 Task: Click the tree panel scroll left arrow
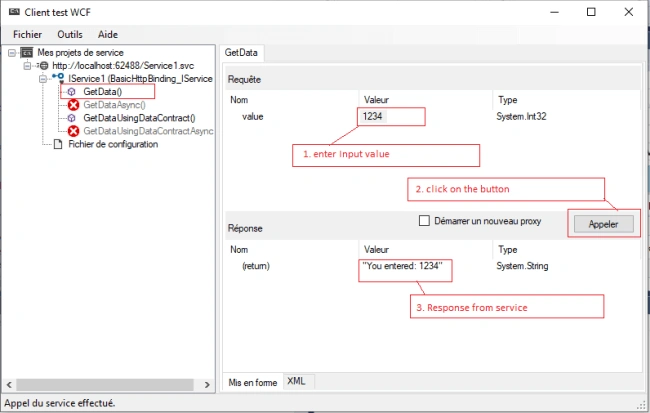point(9,385)
